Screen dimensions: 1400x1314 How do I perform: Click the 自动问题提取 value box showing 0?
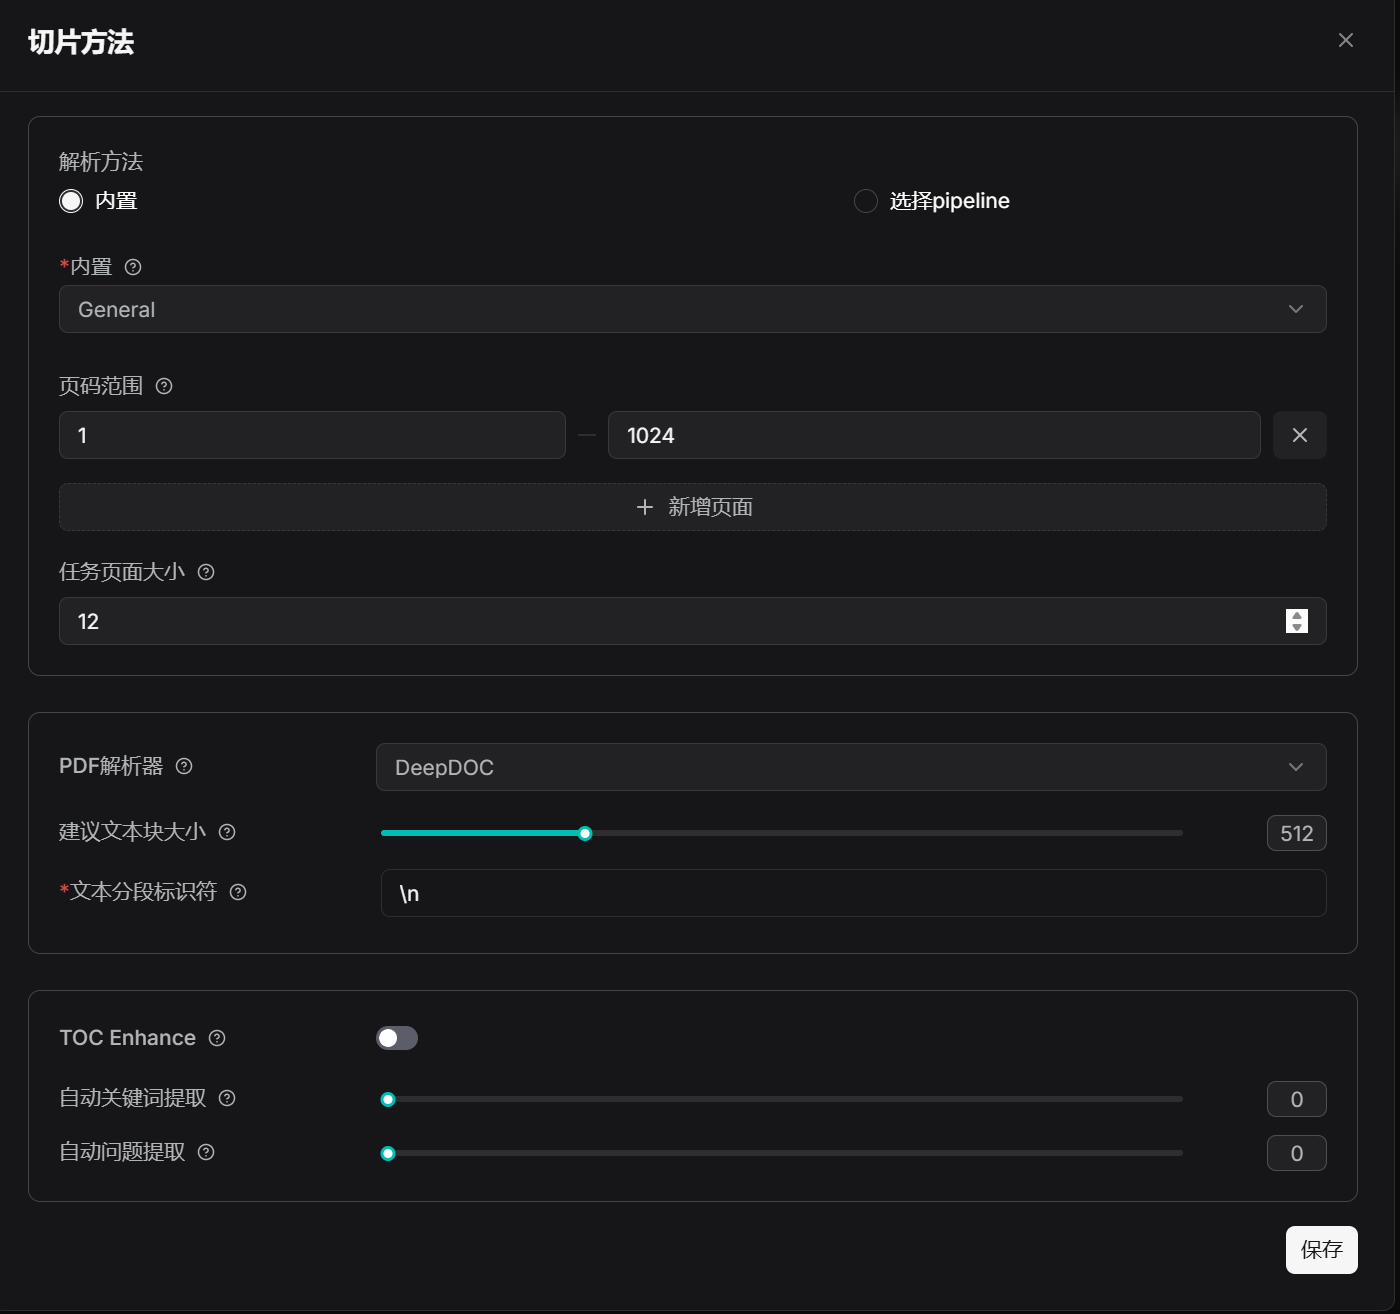pyautogui.click(x=1297, y=1153)
